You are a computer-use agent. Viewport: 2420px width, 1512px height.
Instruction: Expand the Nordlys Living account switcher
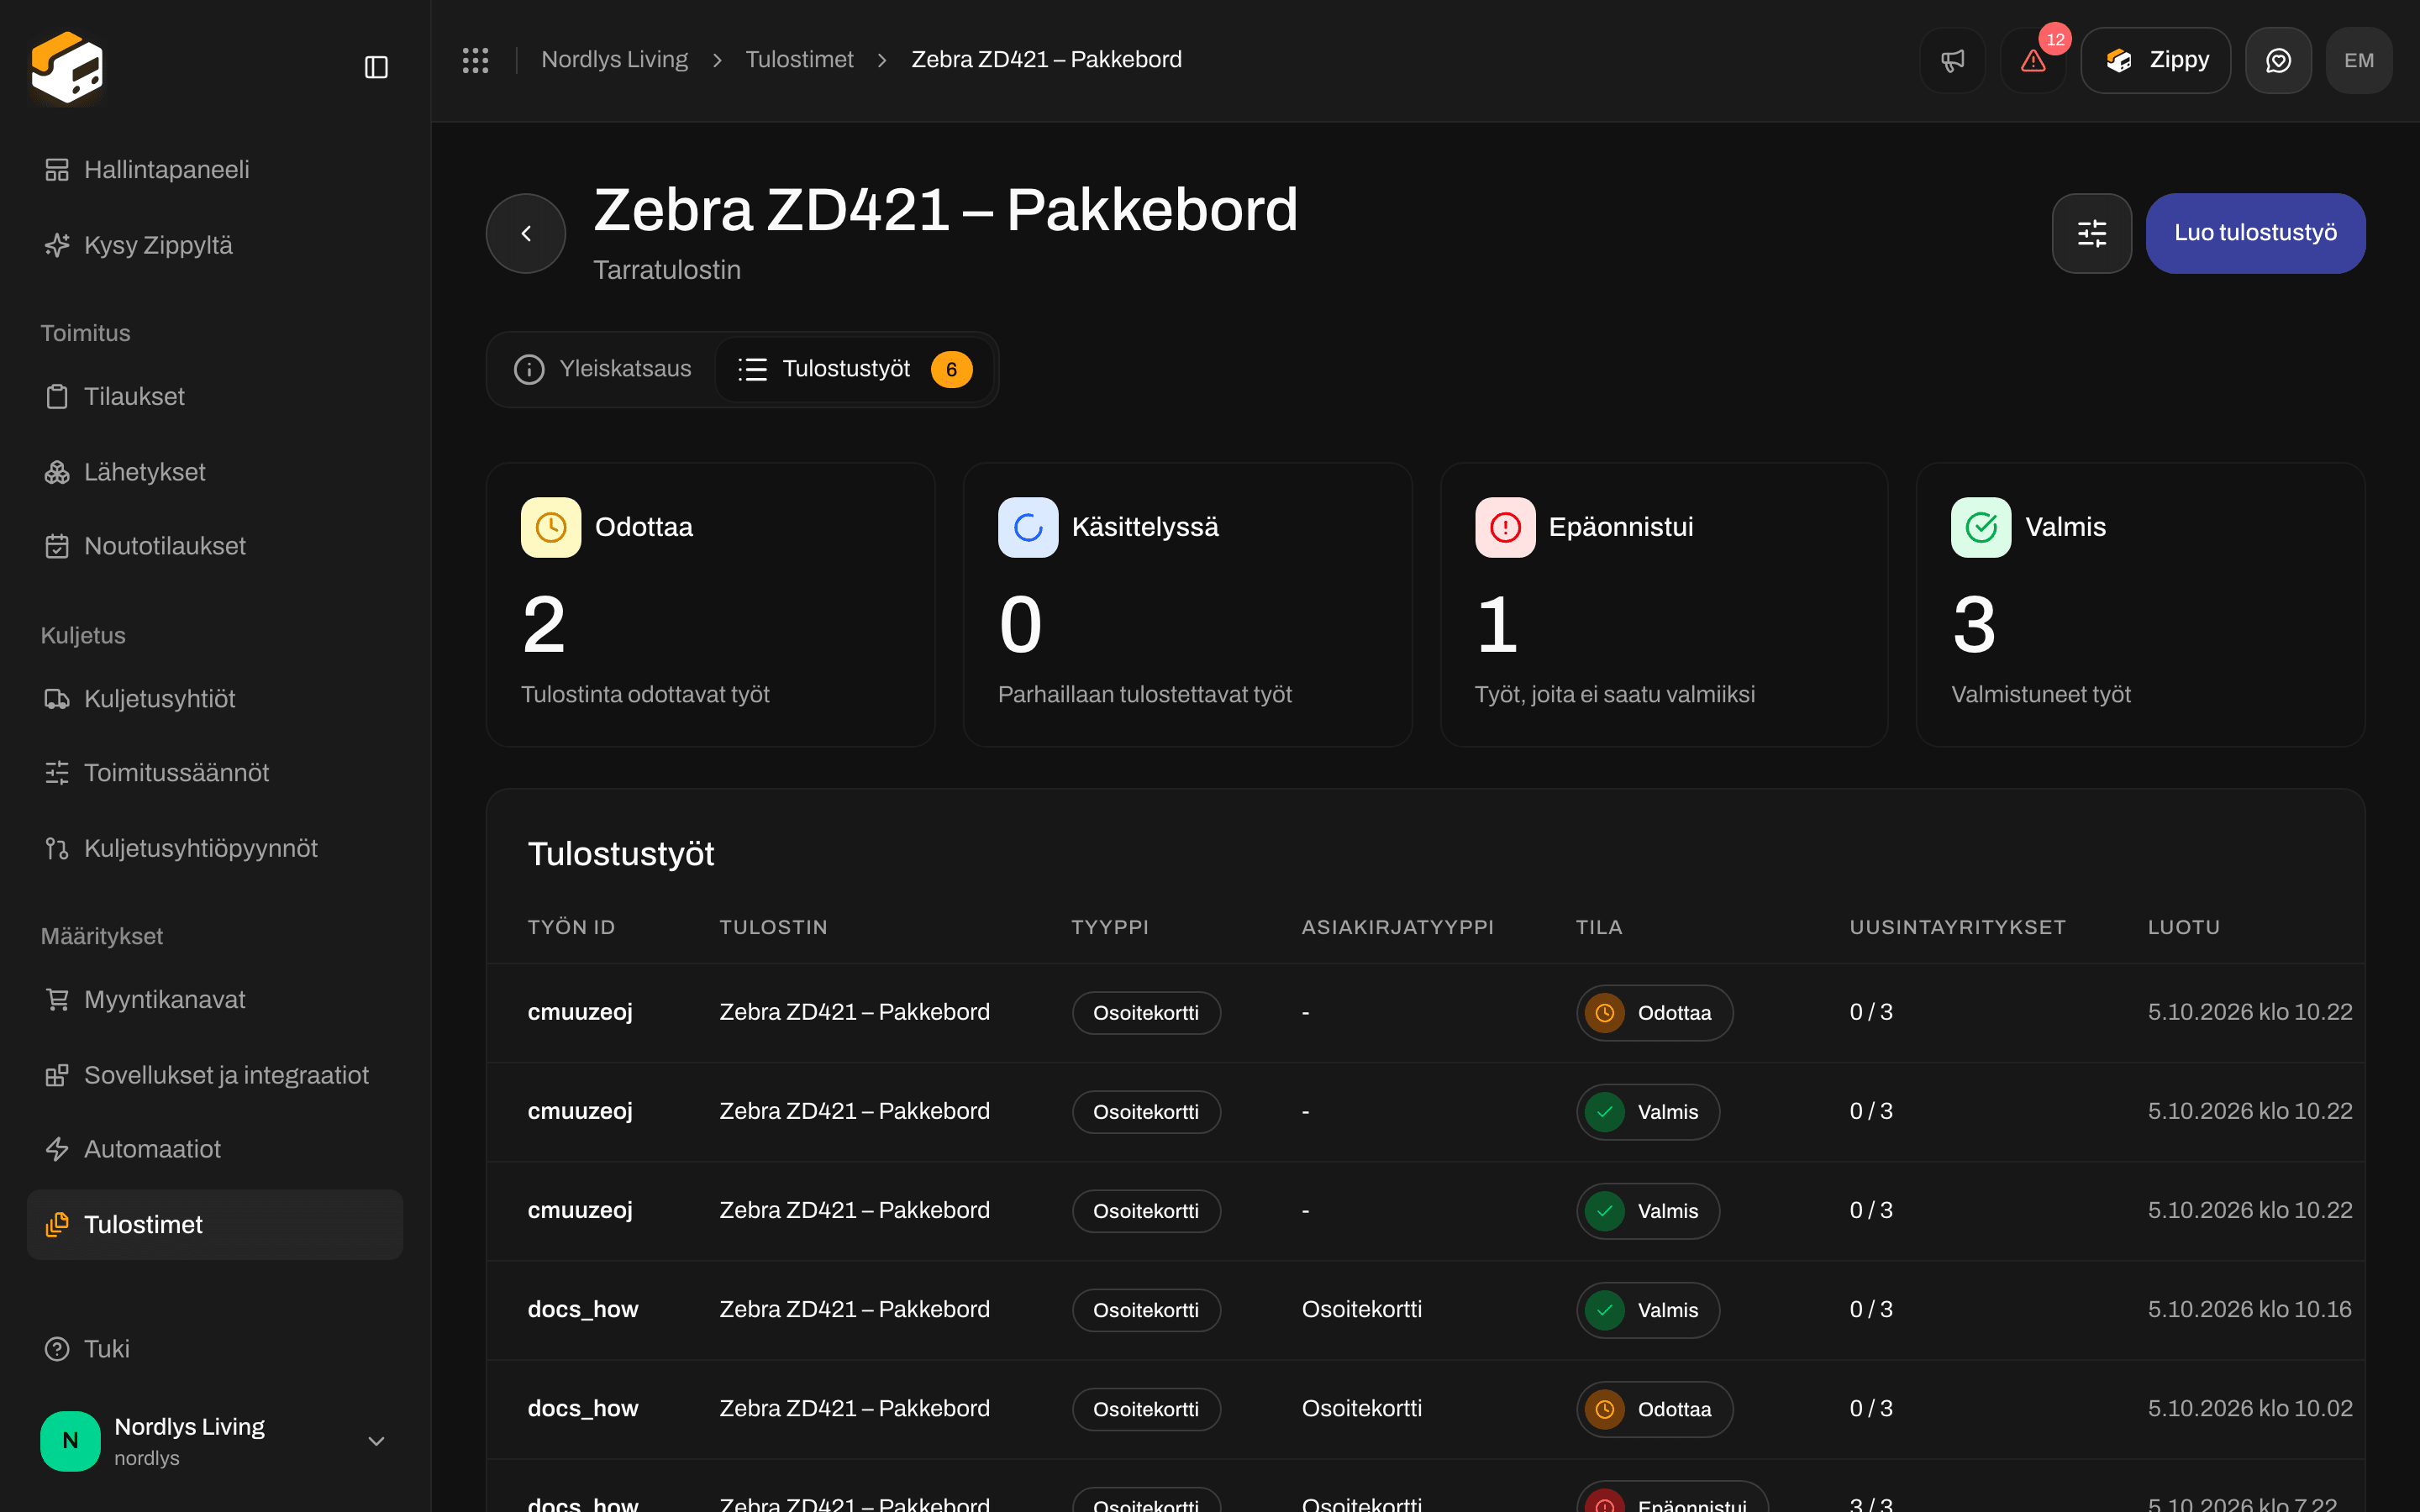click(x=215, y=1441)
